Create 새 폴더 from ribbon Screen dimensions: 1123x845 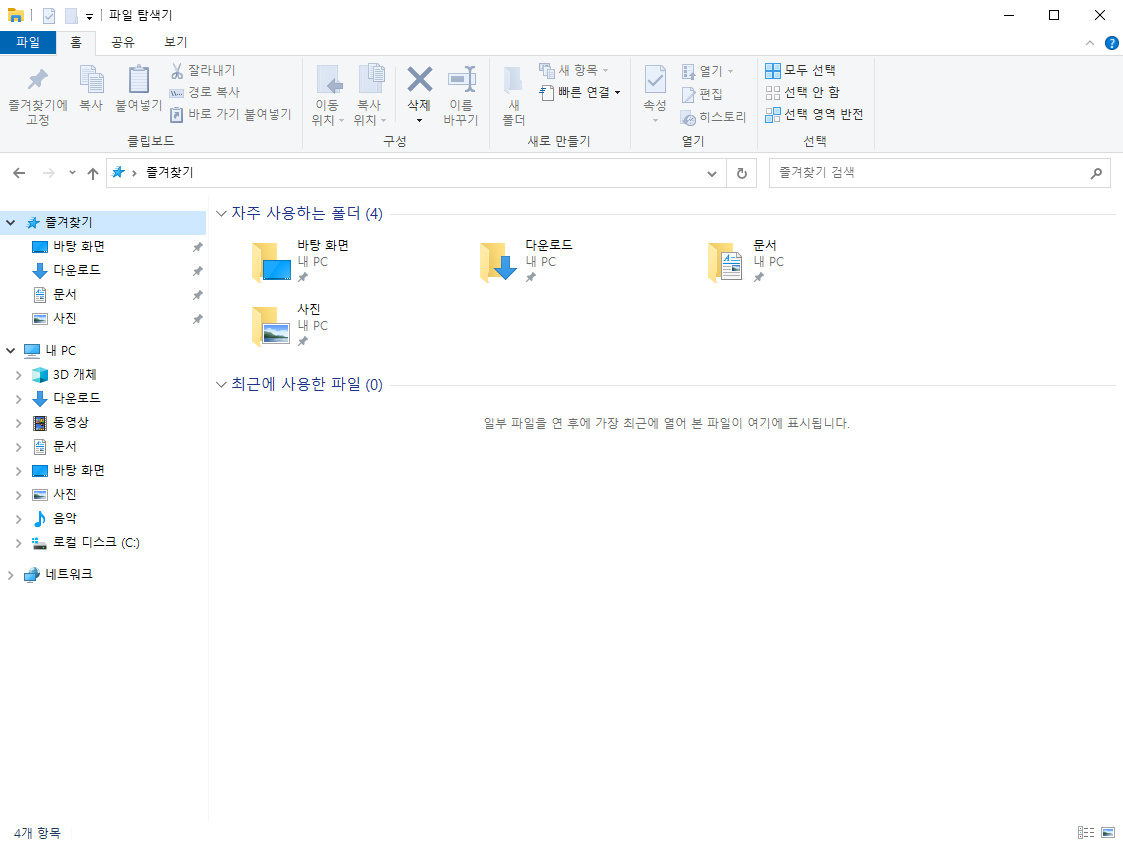(x=514, y=95)
